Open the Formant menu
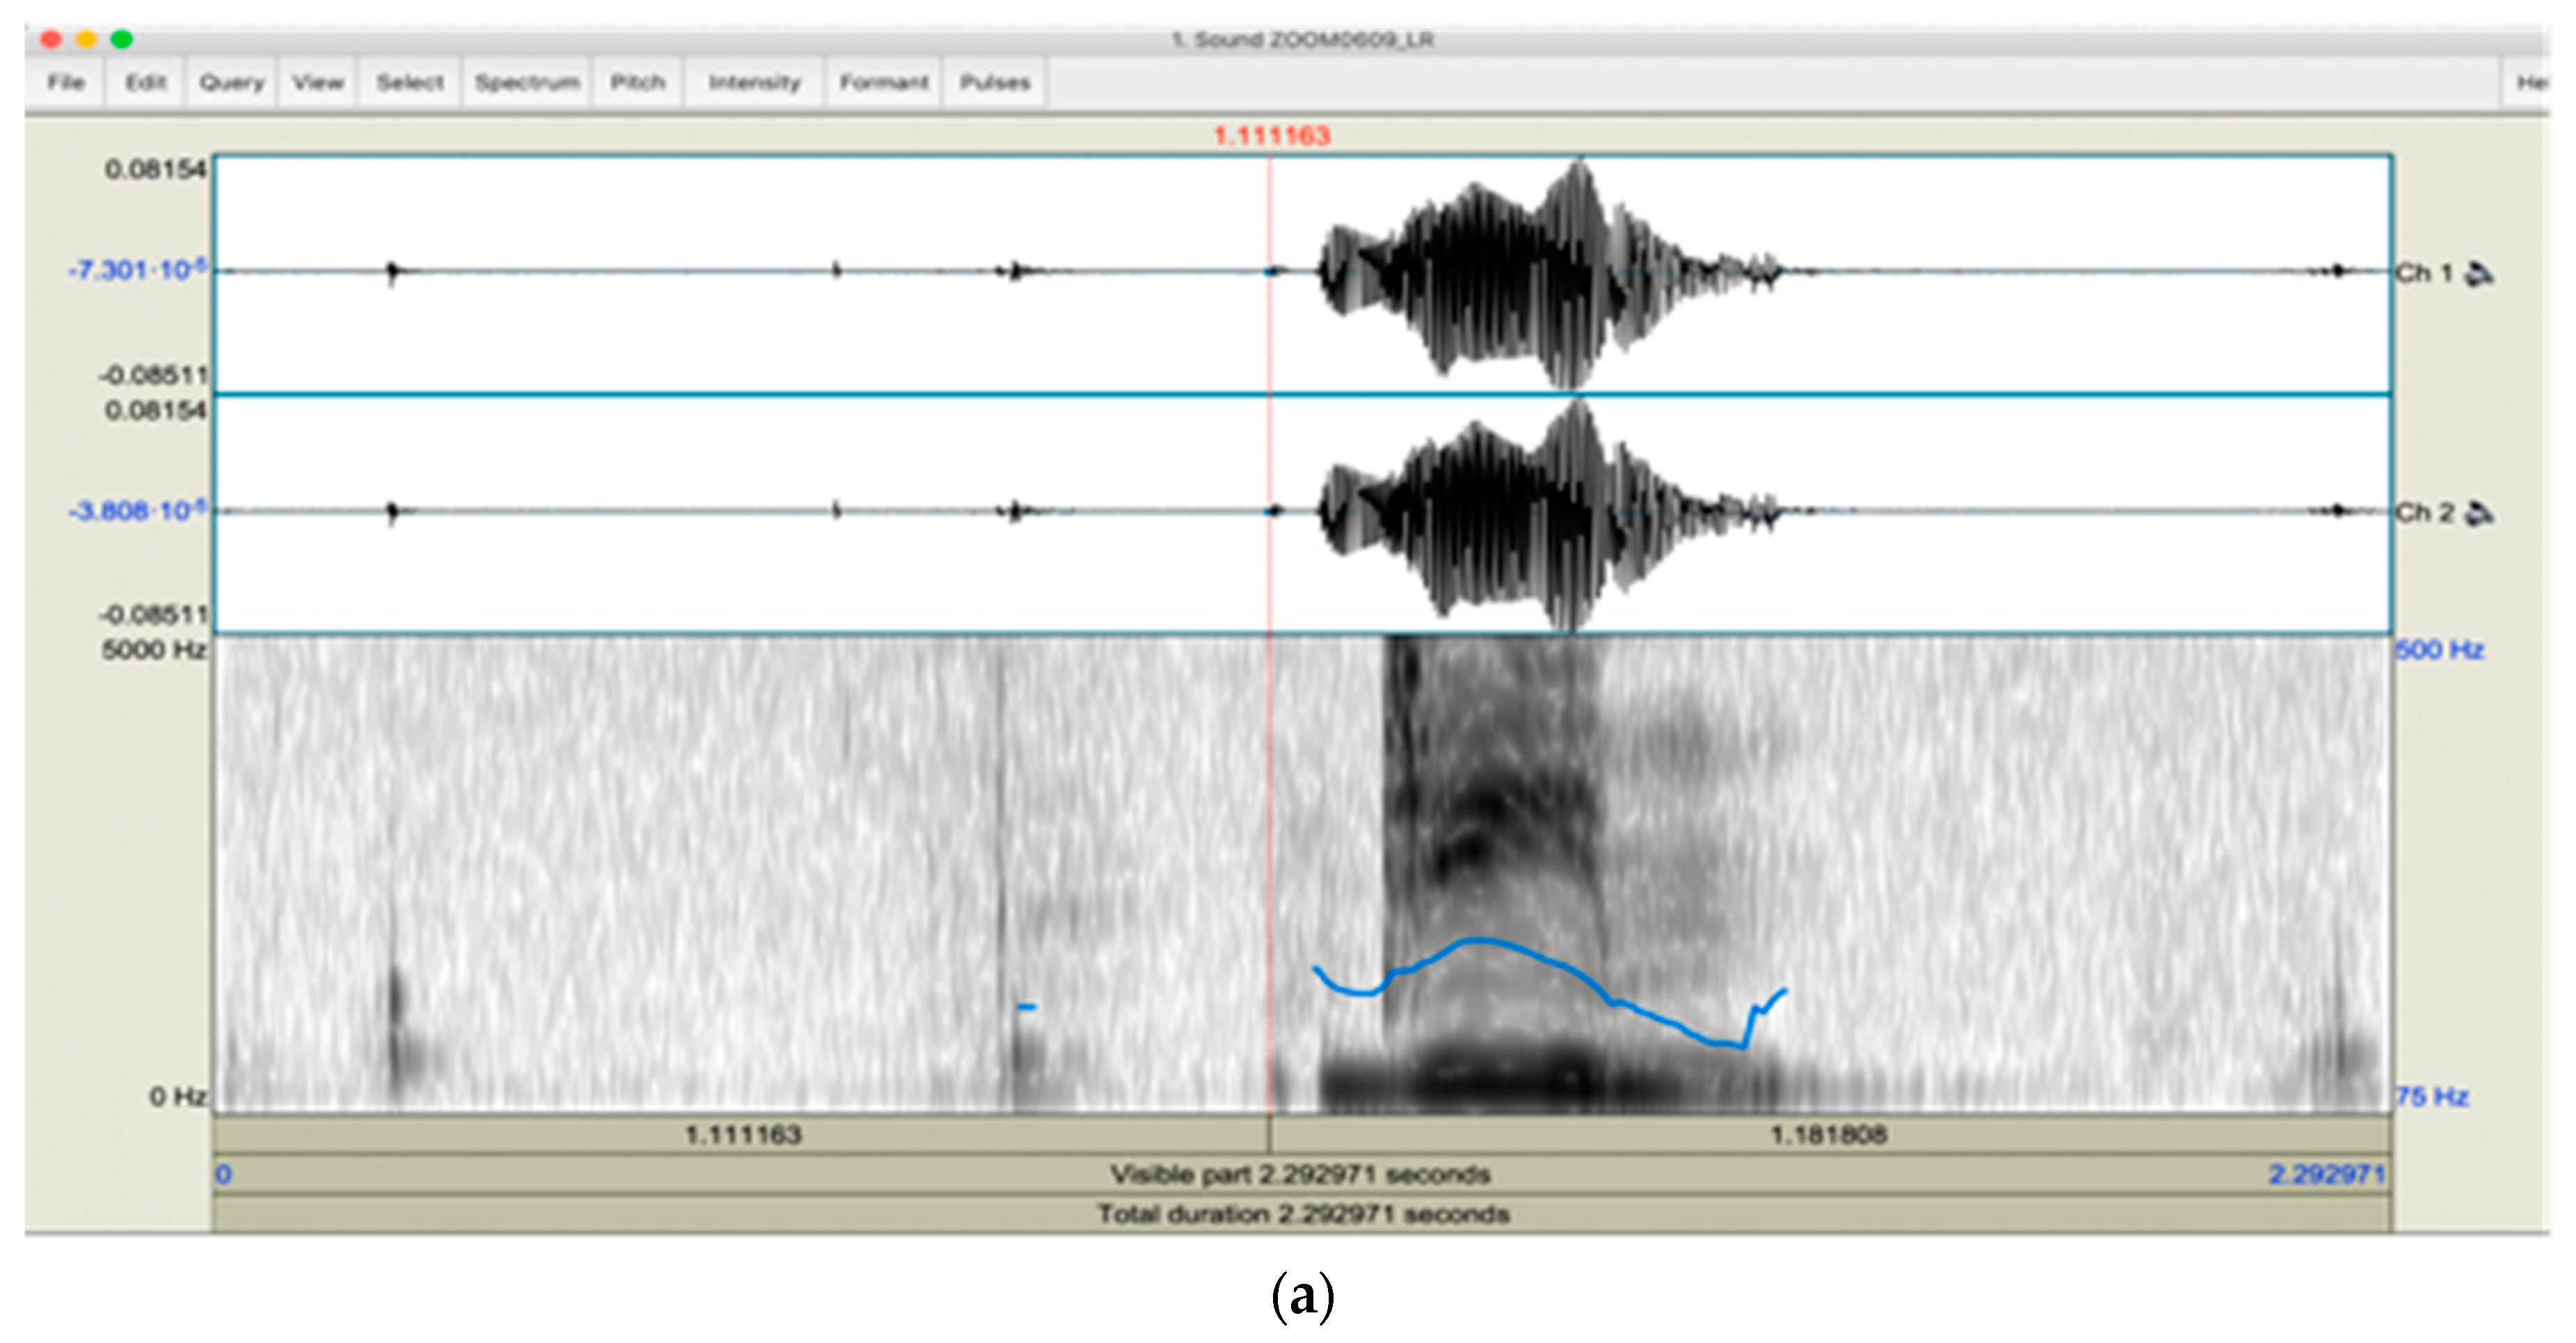Viewport: 2576px width, 1343px height. click(x=884, y=82)
